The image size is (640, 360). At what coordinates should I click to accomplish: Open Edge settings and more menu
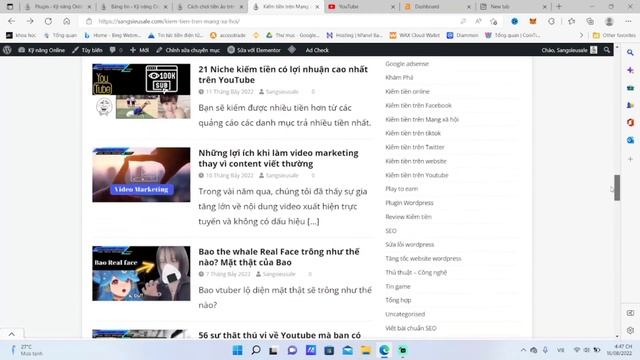tap(628, 21)
